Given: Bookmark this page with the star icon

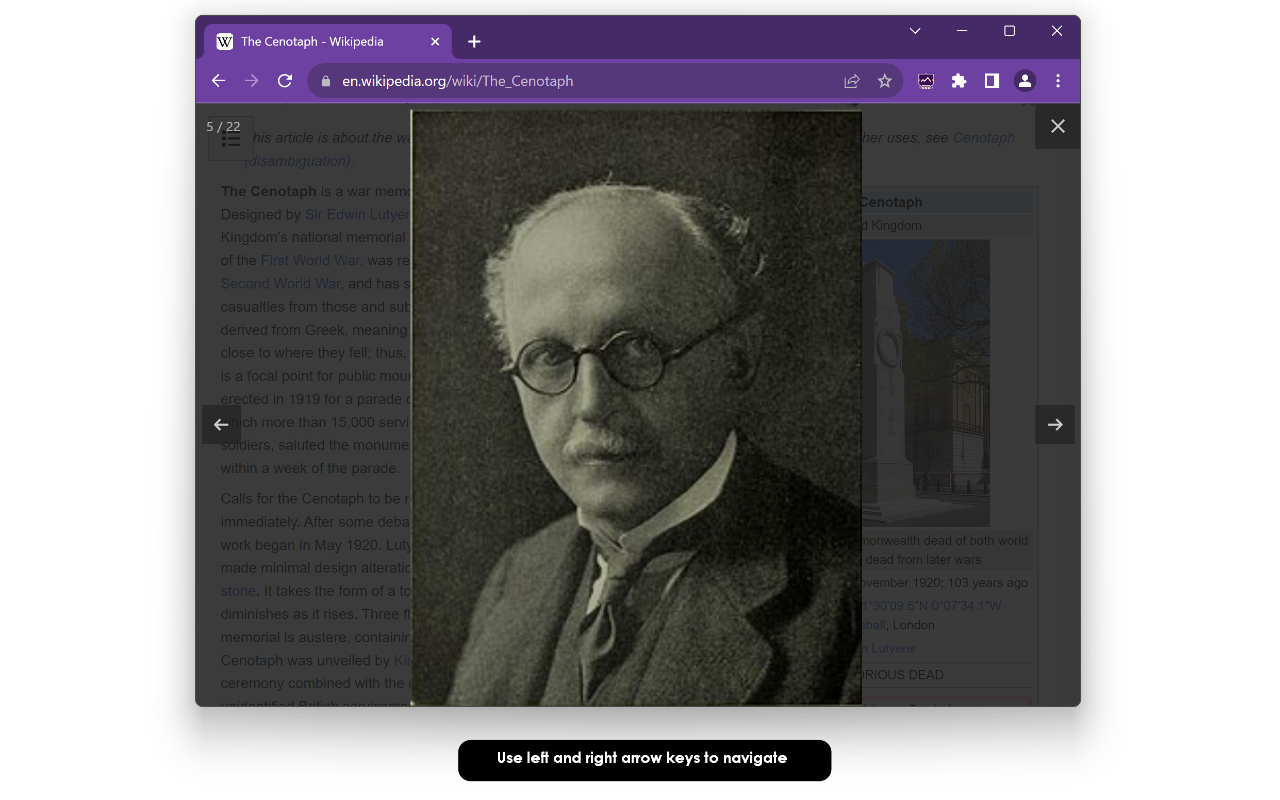Looking at the screenshot, I should tap(885, 81).
